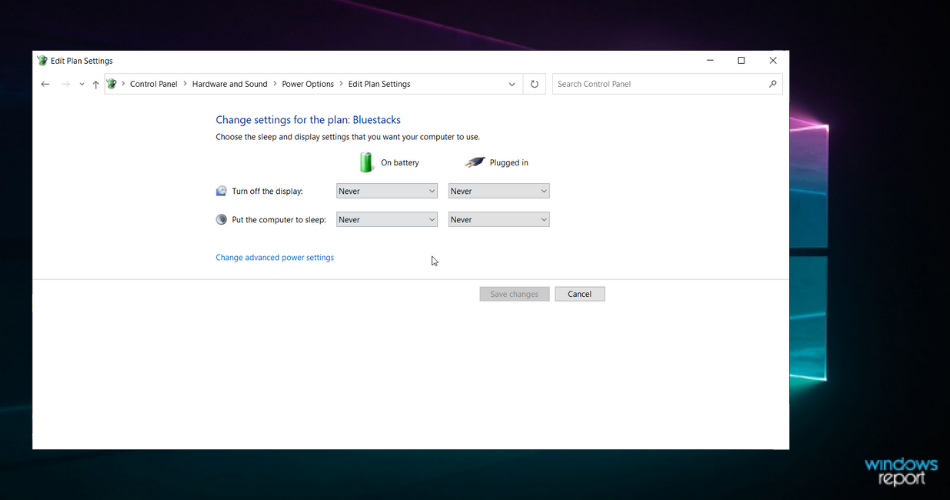Click the Plugged in plug icon
950x500 pixels.
[474, 162]
